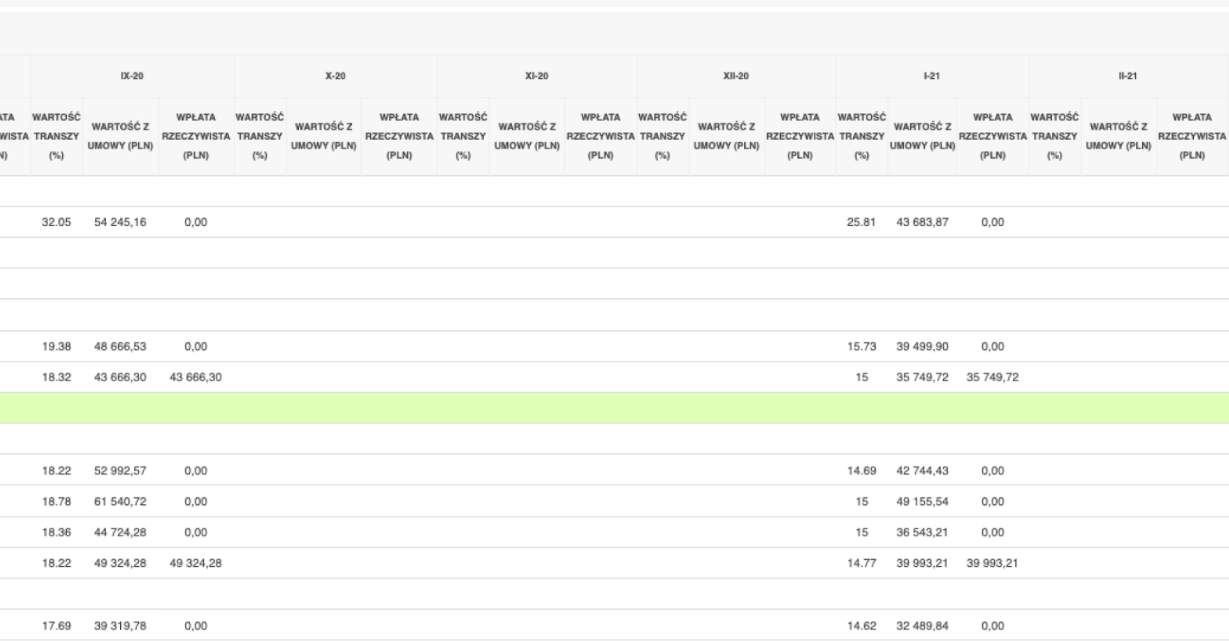Image resolution: width=1229 pixels, height=641 pixels.
Task: Click the 14.62 tranche percentage cell
Action: click(x=862, y=626)
